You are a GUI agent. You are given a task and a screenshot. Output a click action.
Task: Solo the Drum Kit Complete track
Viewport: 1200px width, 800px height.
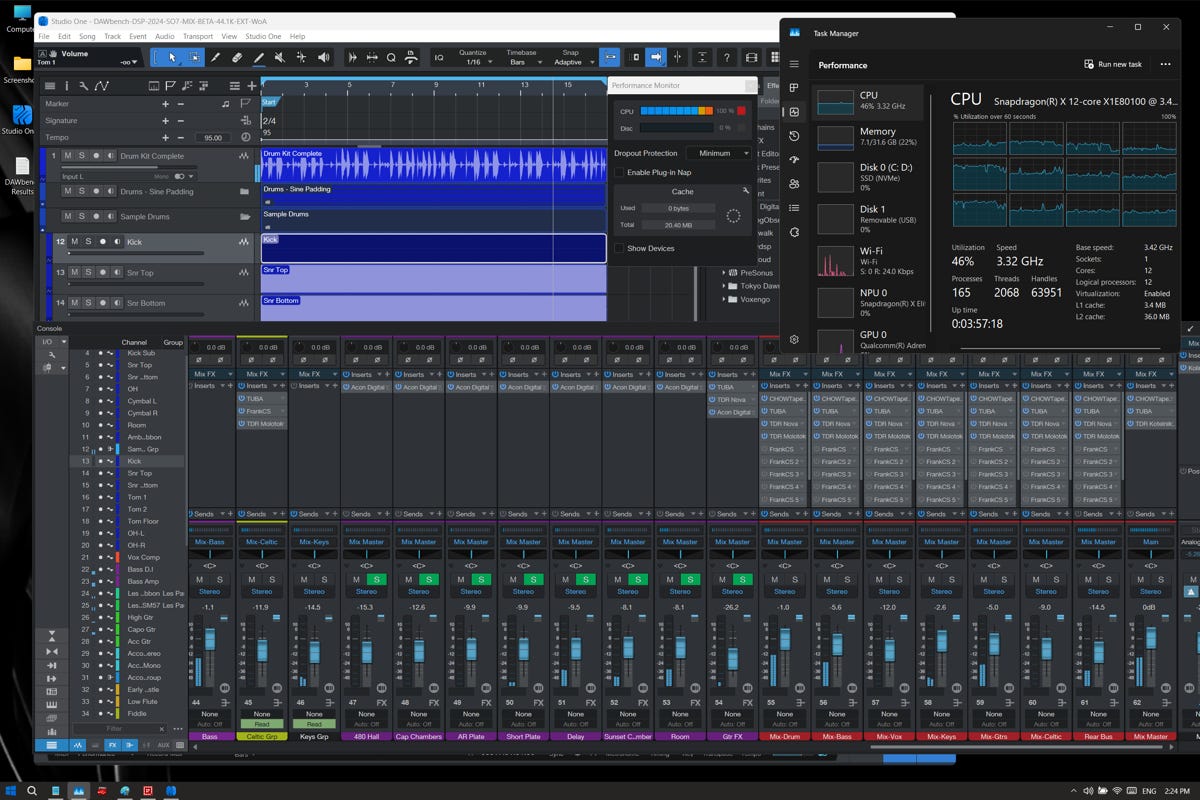pos(81,156)
